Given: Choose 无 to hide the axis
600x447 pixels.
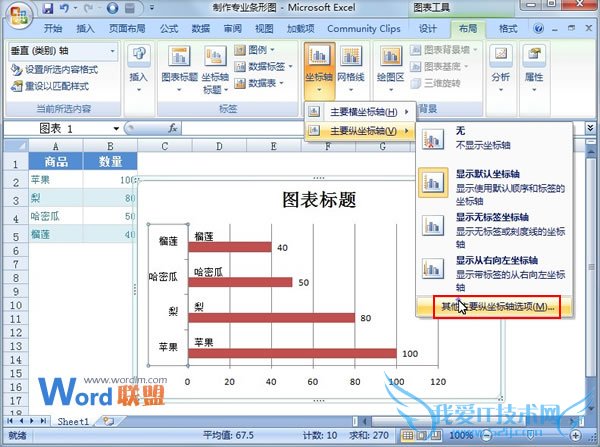Looking at the screenshot, I should click(494, 139).
